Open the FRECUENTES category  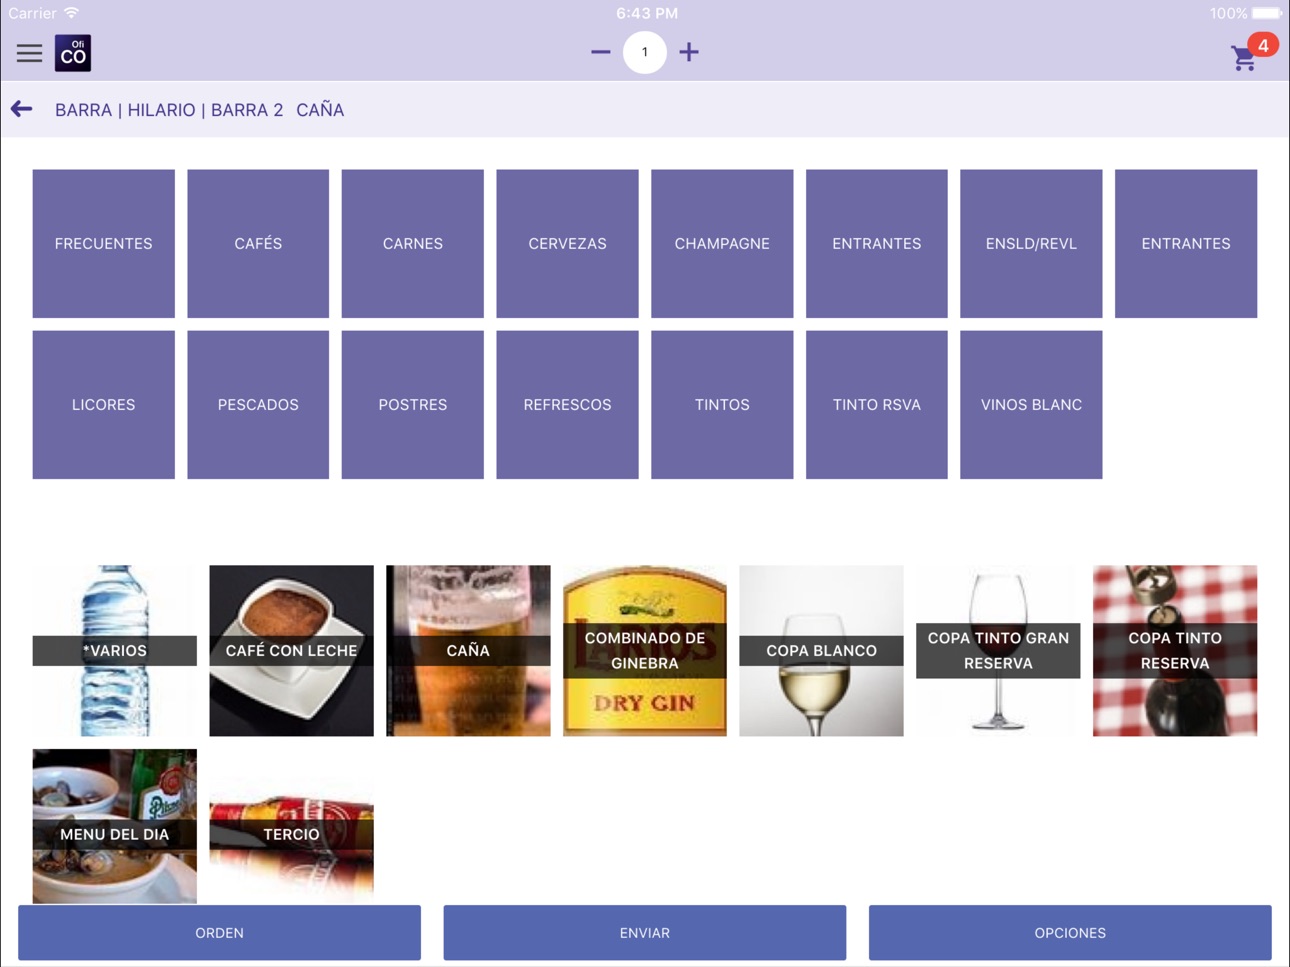[x=104, y=243]
